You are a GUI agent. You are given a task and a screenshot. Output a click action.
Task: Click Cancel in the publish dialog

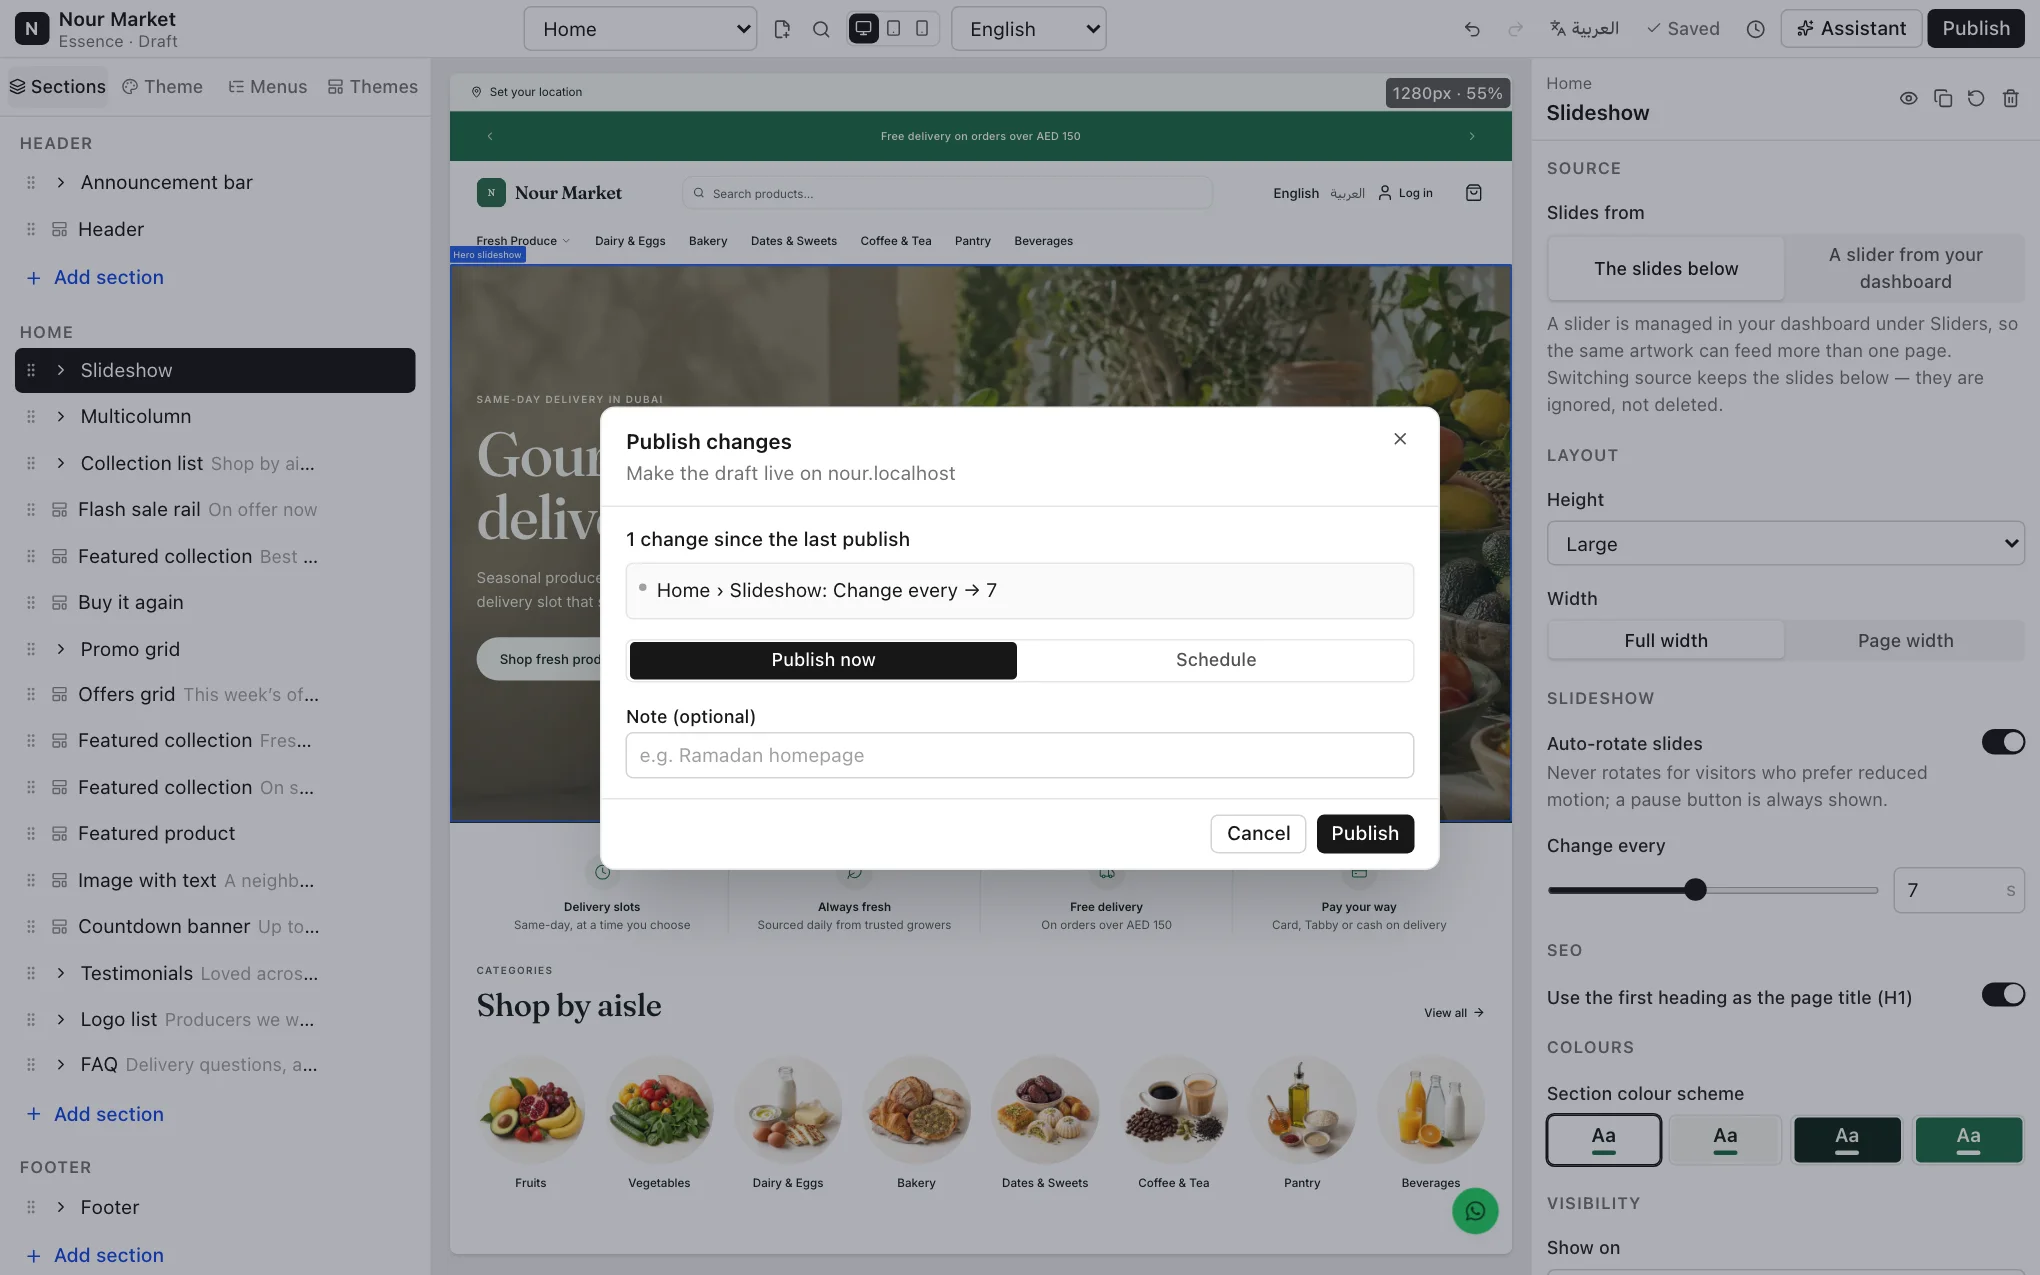1258,834
